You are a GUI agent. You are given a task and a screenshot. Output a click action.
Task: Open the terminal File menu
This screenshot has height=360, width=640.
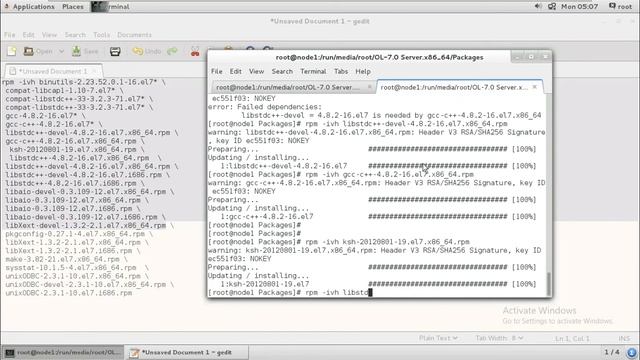coord(217,71)
